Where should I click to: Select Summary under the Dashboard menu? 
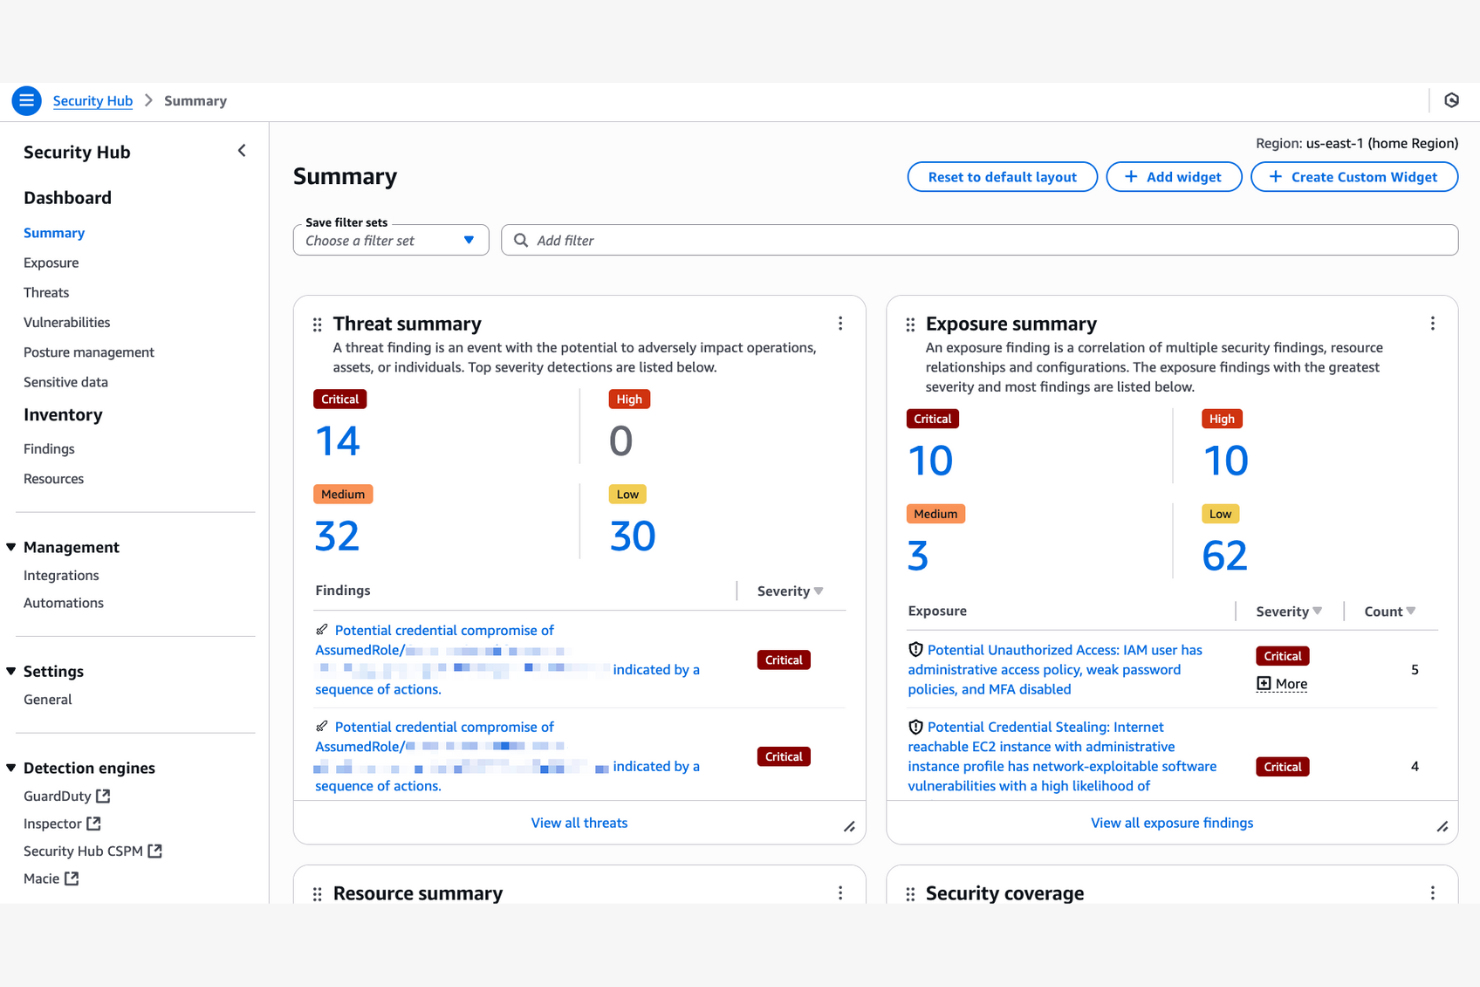54,232
